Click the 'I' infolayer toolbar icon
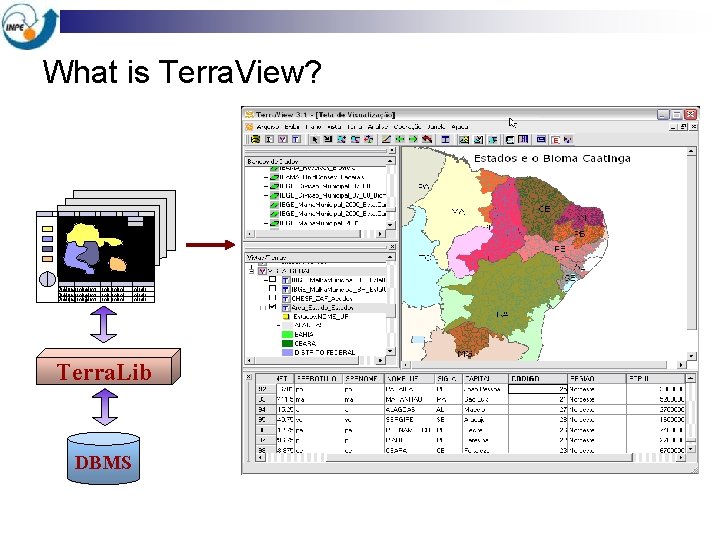Screen dimensions: 720x540 pos(269,139)
